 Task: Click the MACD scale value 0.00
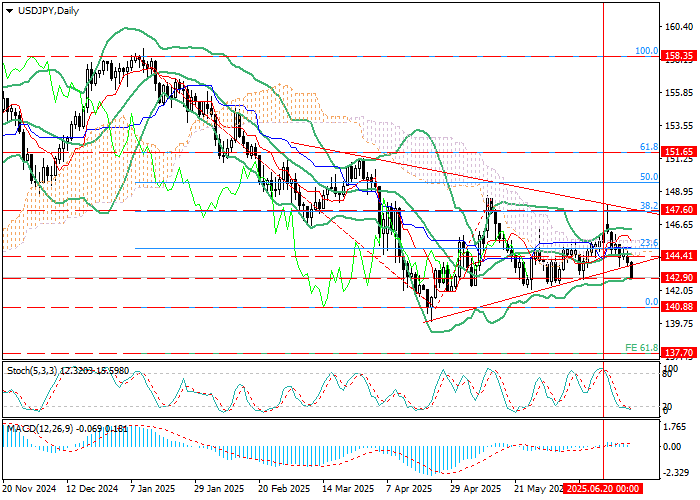click(672, 446)
